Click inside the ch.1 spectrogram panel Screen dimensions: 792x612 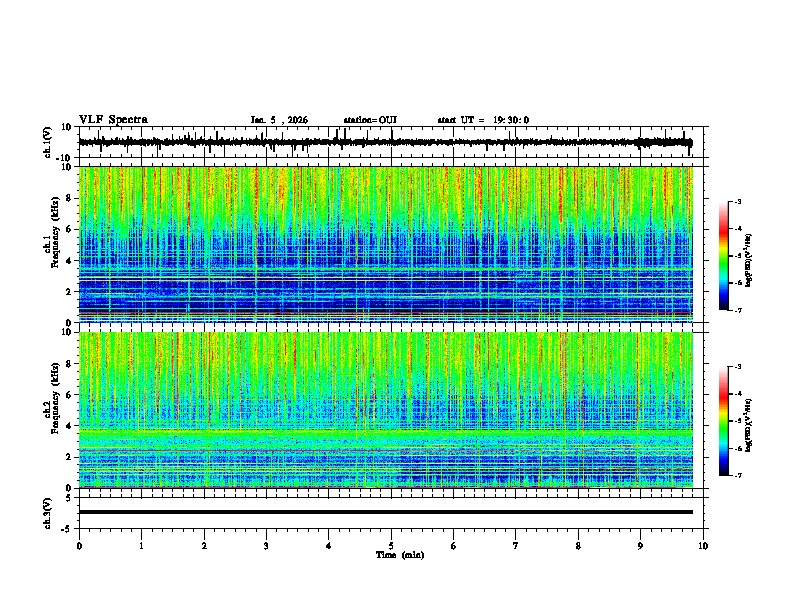click(385, 244)
